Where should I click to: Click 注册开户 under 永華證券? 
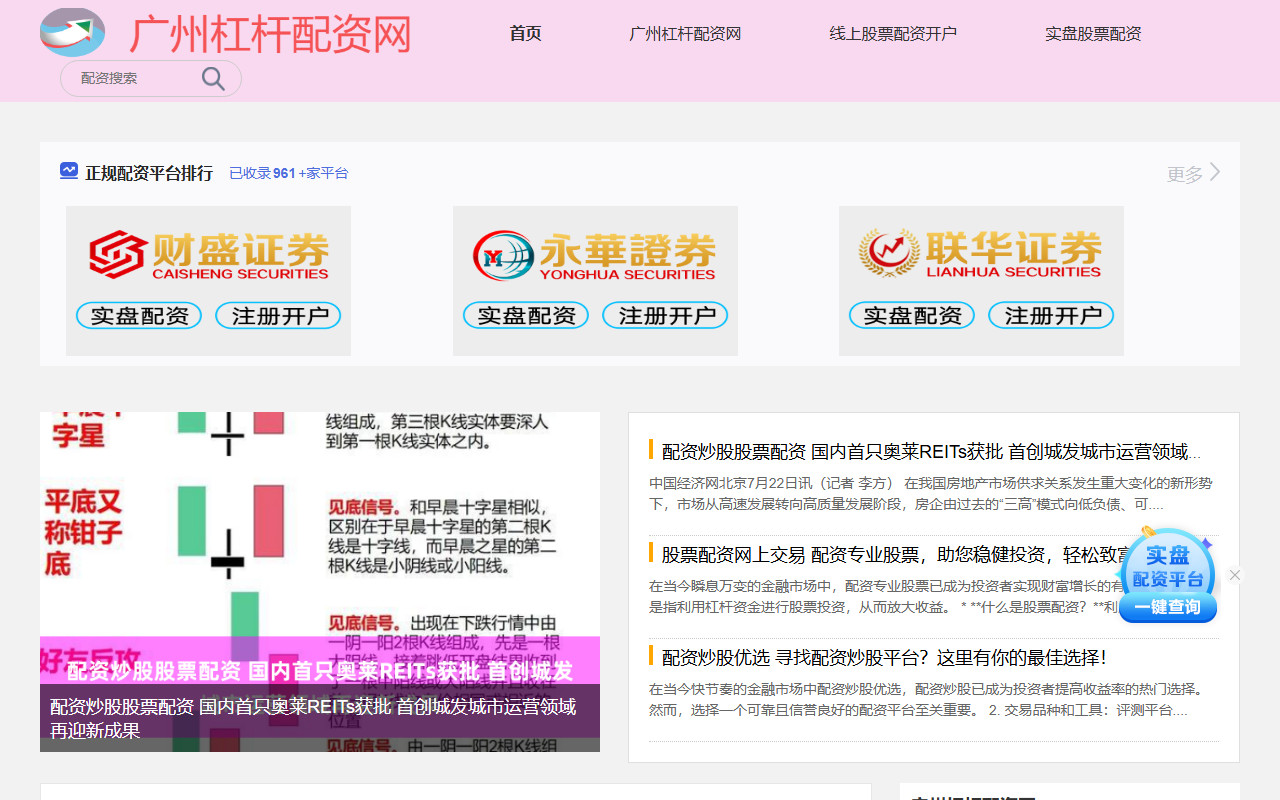[x=665, y=316]
